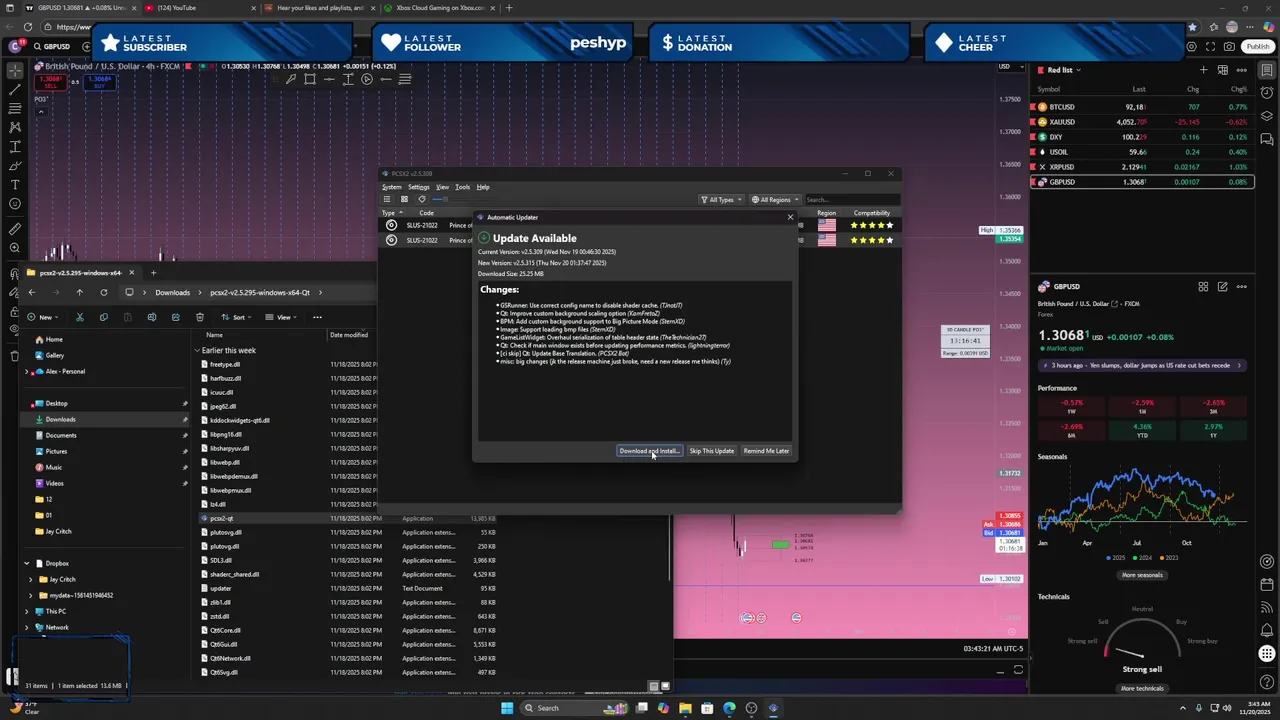Click Copy icon in Explorer toolbar
Image resolution: width=1280 pixels, height=720 pixels.
point(104,317)
